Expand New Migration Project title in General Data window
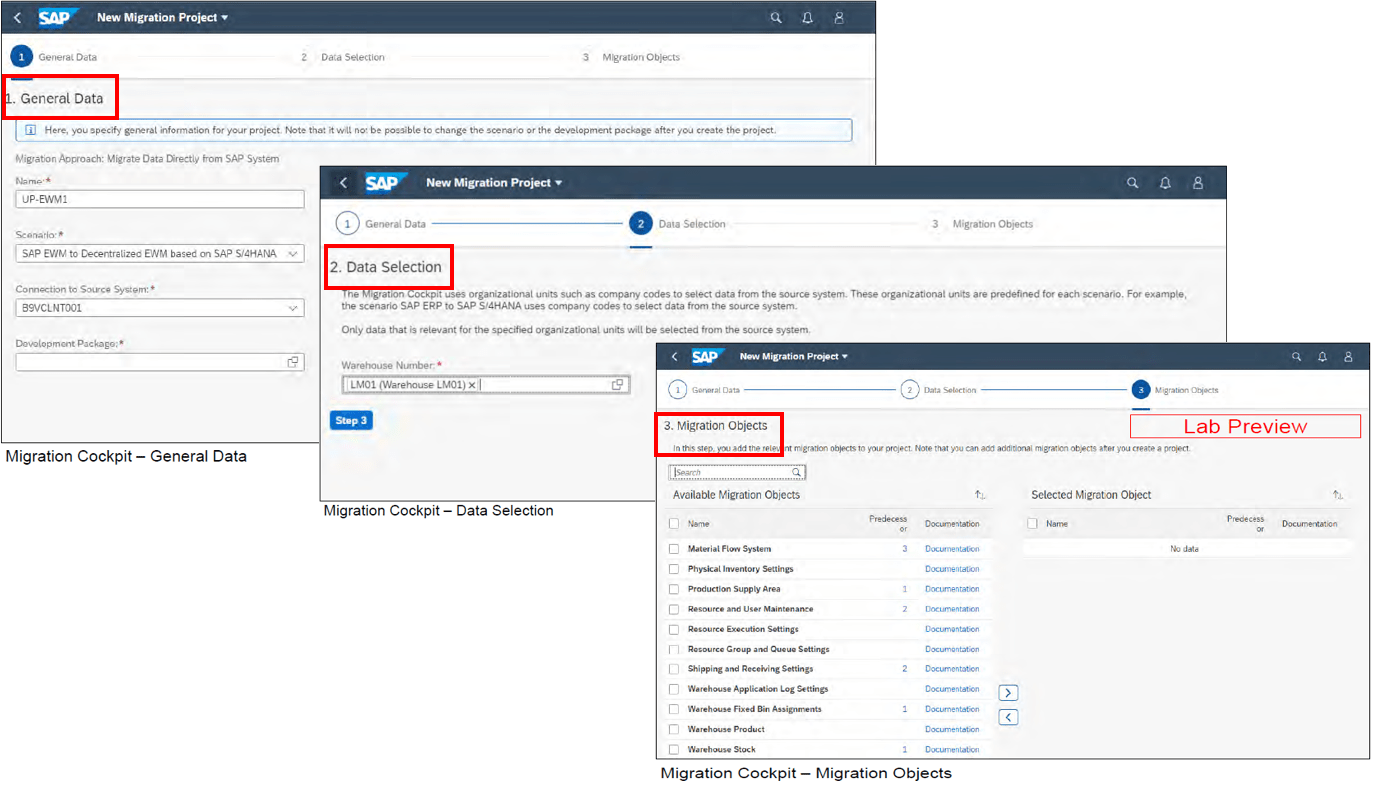Screen dimensions: 1383x785 point(163,18)
